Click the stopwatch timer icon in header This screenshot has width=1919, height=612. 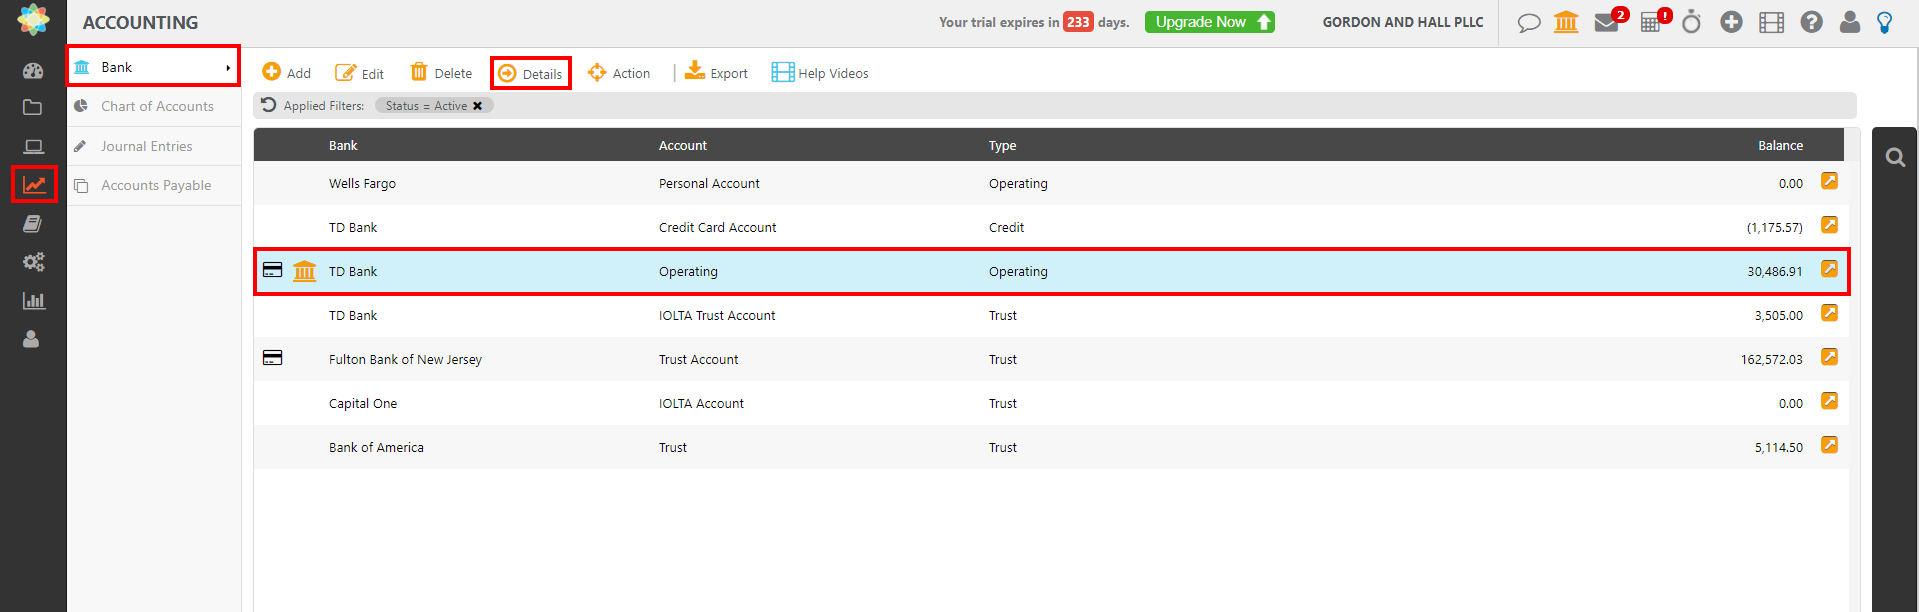(x=1691, y=22)
